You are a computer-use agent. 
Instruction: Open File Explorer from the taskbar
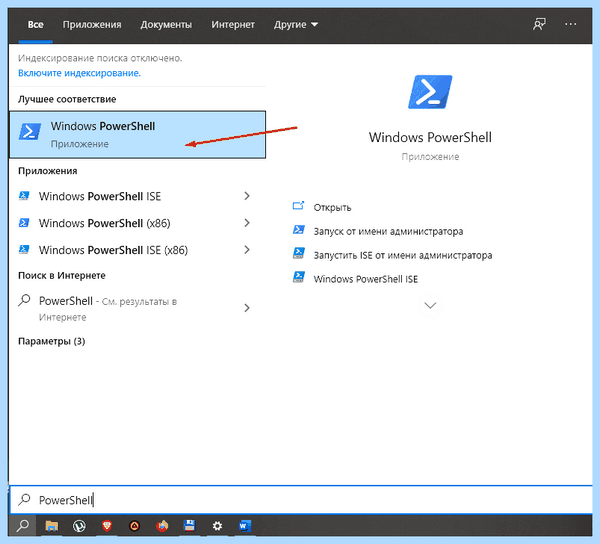(x=52, y=526)
